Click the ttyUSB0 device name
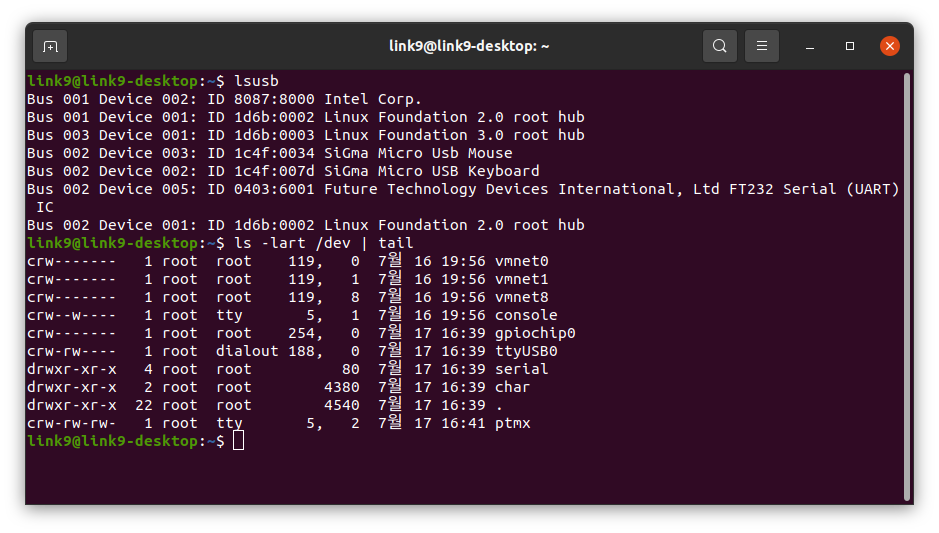Screen dimensions: 939x533 [x=526, y=351]
